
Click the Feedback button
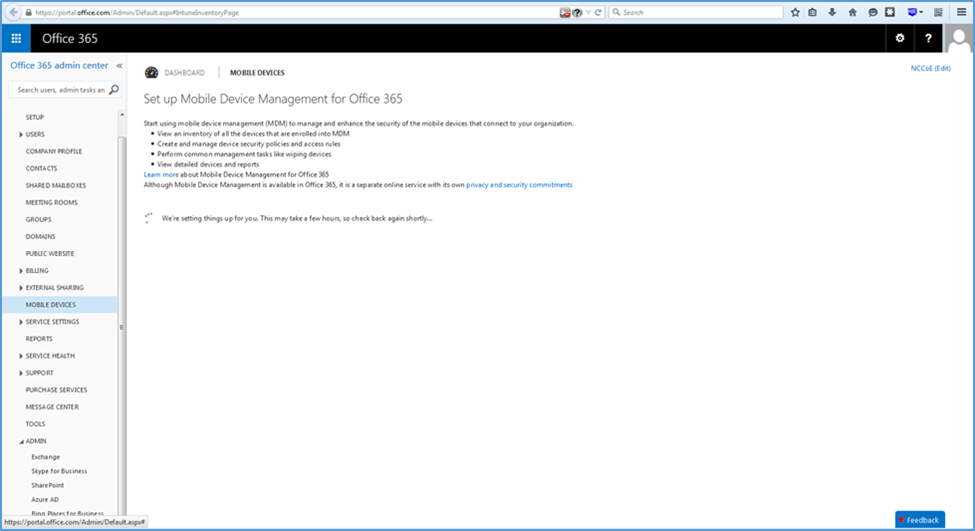[920, 520]
